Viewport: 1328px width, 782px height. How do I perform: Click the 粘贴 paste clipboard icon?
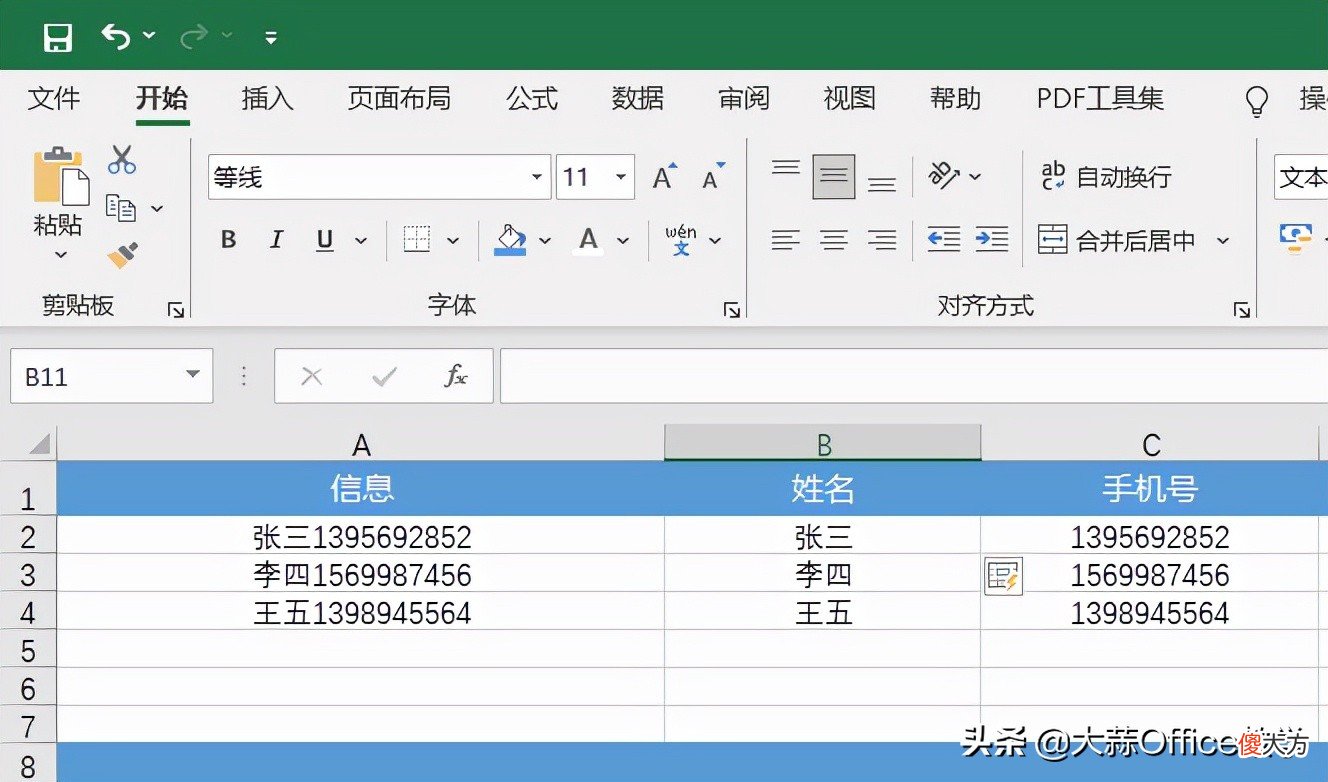60,176
